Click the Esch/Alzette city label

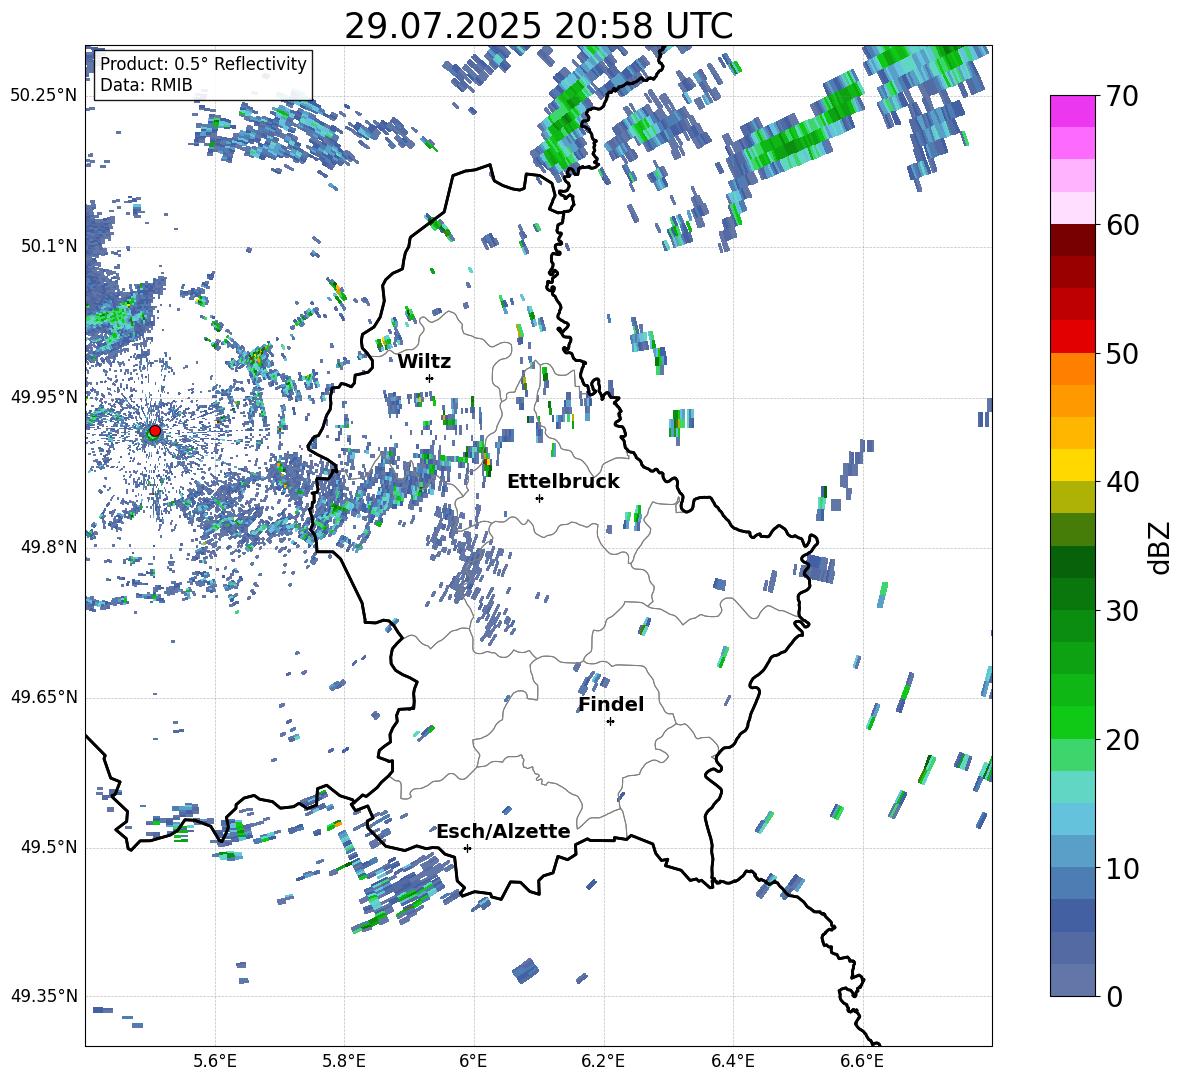(504, 831)
